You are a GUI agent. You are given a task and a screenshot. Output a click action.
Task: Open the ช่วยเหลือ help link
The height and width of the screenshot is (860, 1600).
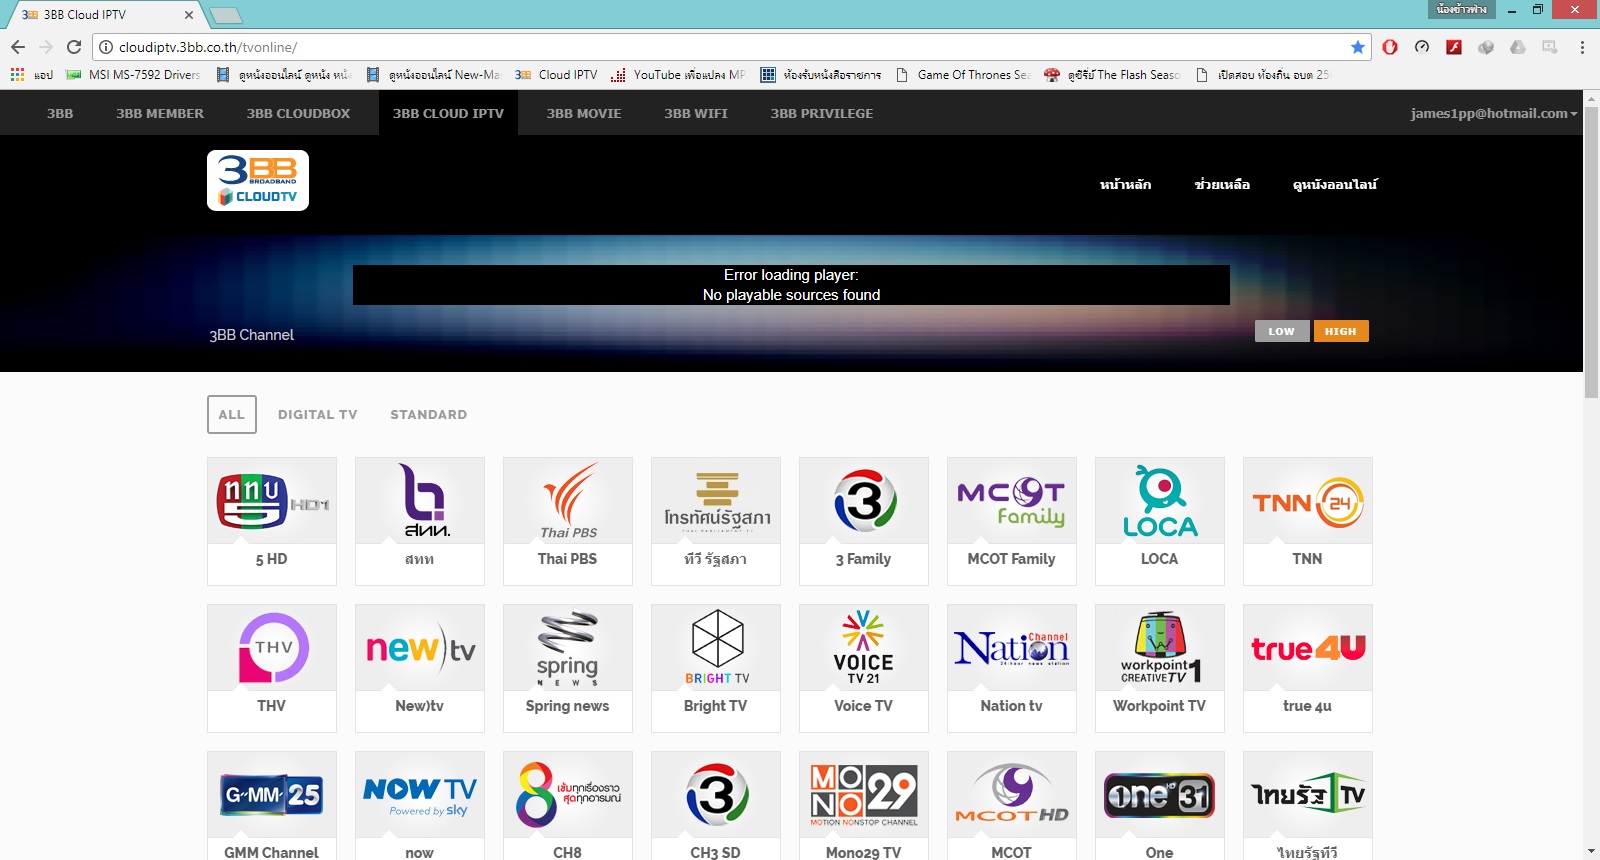[1222, 184]
